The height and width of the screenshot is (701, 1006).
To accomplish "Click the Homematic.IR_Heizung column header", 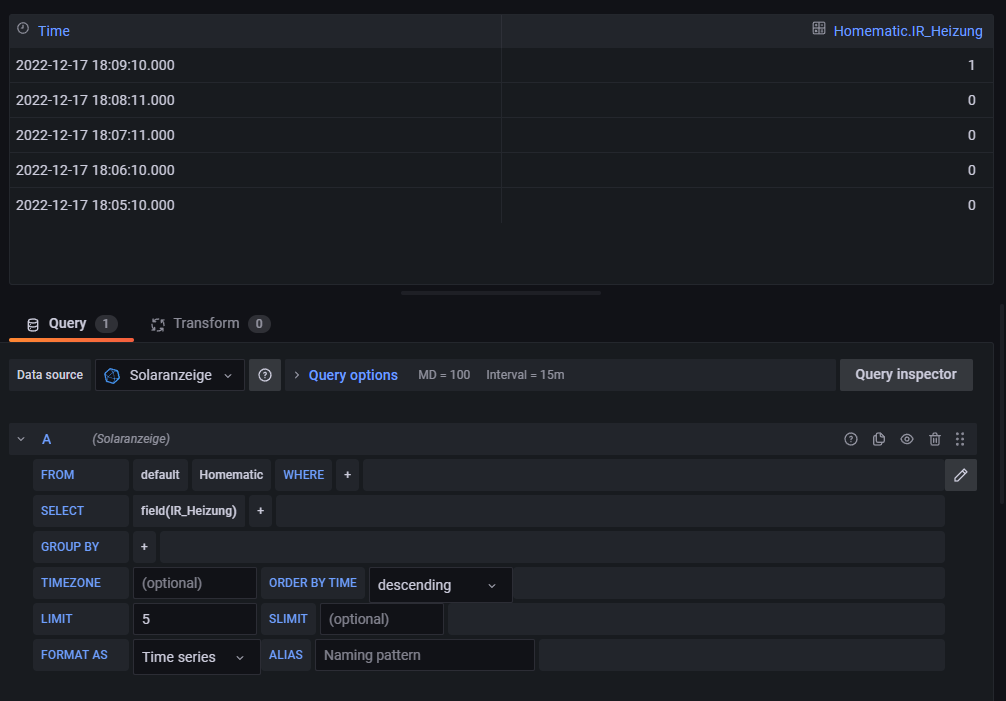I will (x=907, y=31).
